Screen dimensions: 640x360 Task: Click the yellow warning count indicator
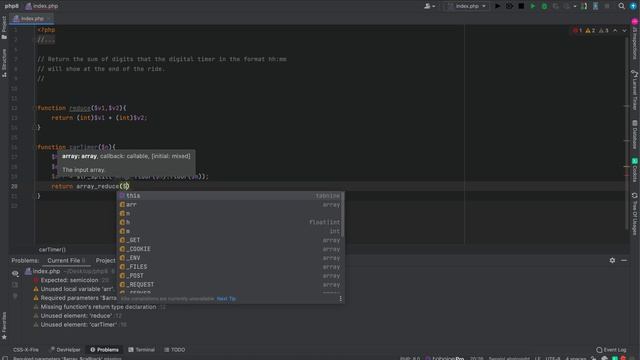590,31
